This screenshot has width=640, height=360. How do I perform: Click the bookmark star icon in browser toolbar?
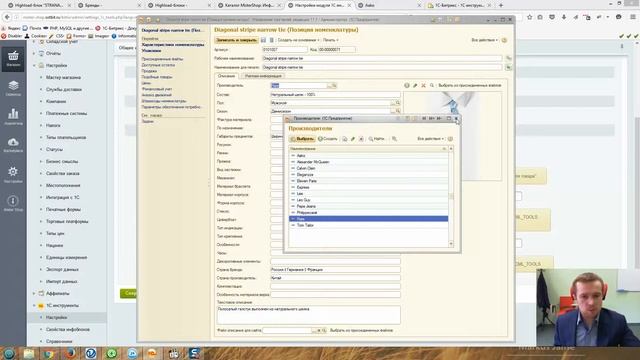pos(529,17)
